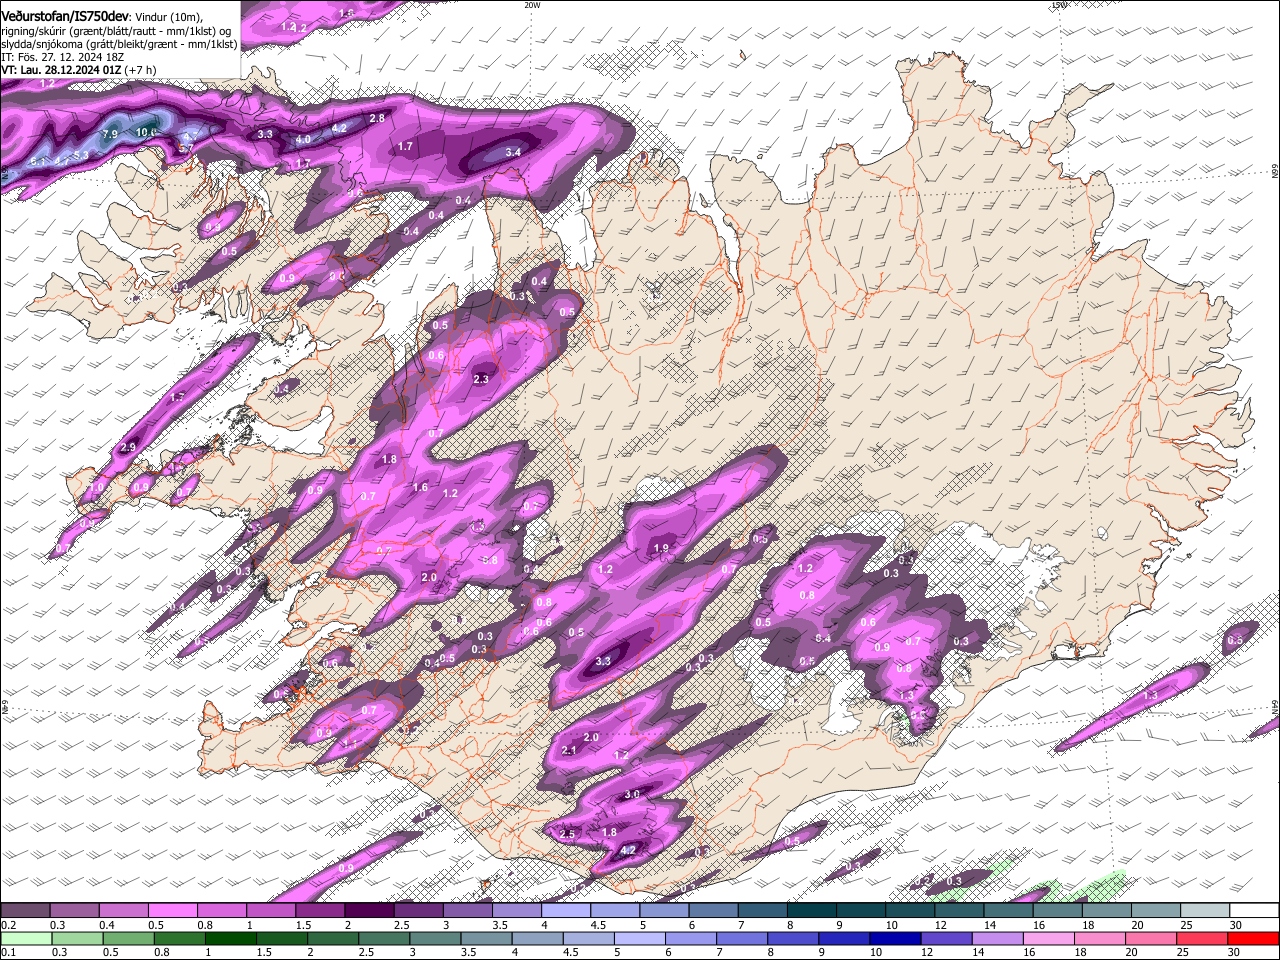The height and width of the screenshot is (960, 1280).
Task: Click the '12' label in the upper legend row
Action: tap(941, 925)
